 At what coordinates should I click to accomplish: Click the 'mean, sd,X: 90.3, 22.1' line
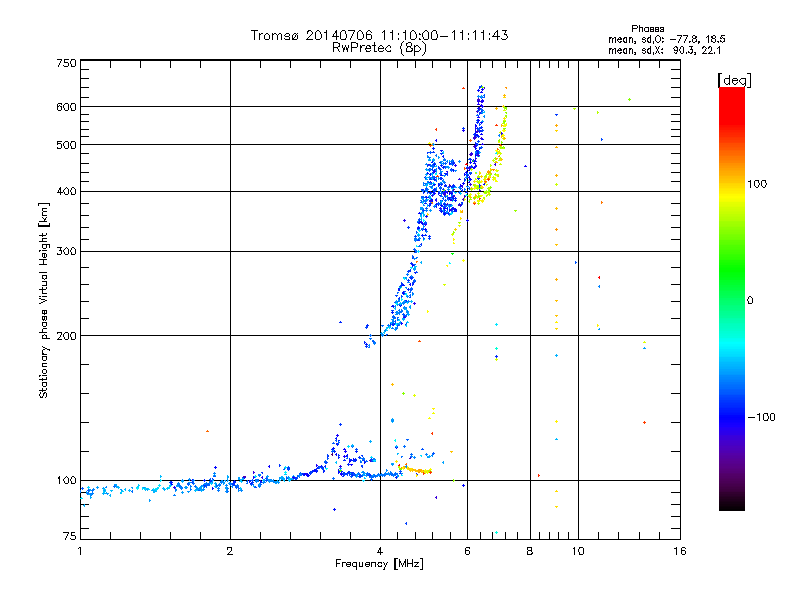click(664, 51)
